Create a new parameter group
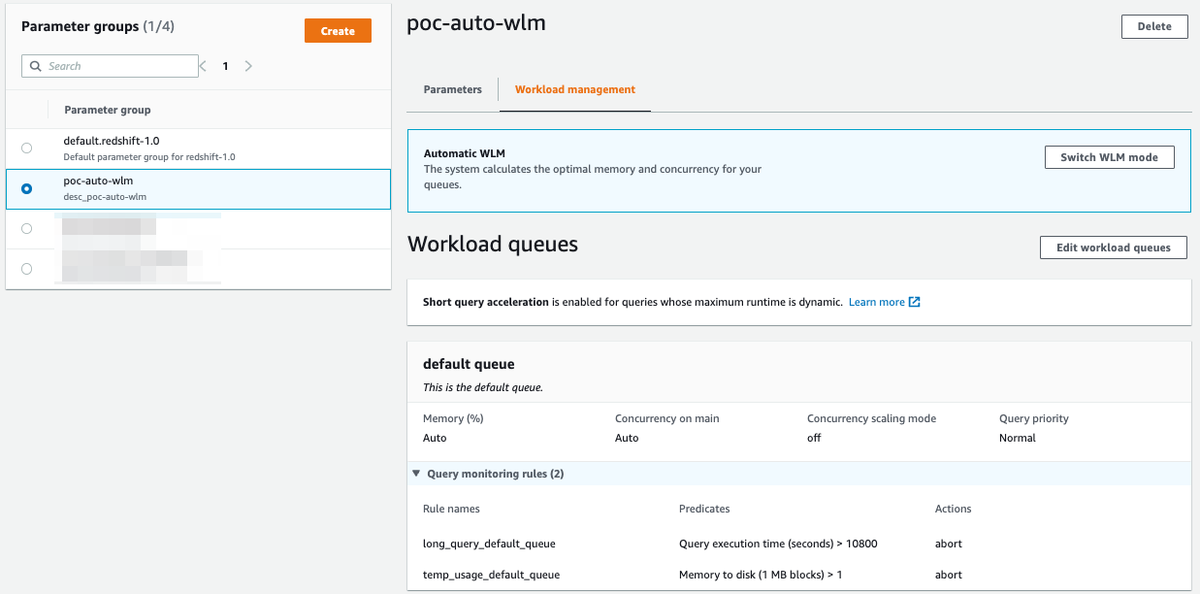 [338, 31]
